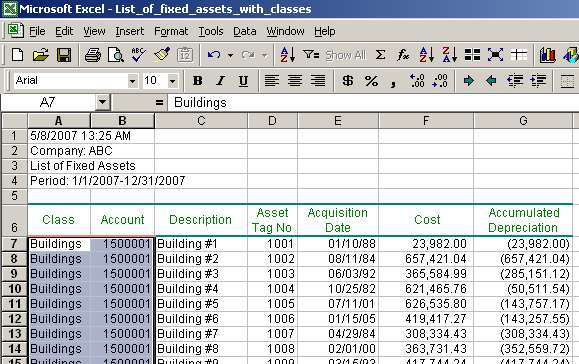Save the workbook with the floppy disk icon
Image resolution: width=579 pixels, height=364 pixels.
(64, 55)
